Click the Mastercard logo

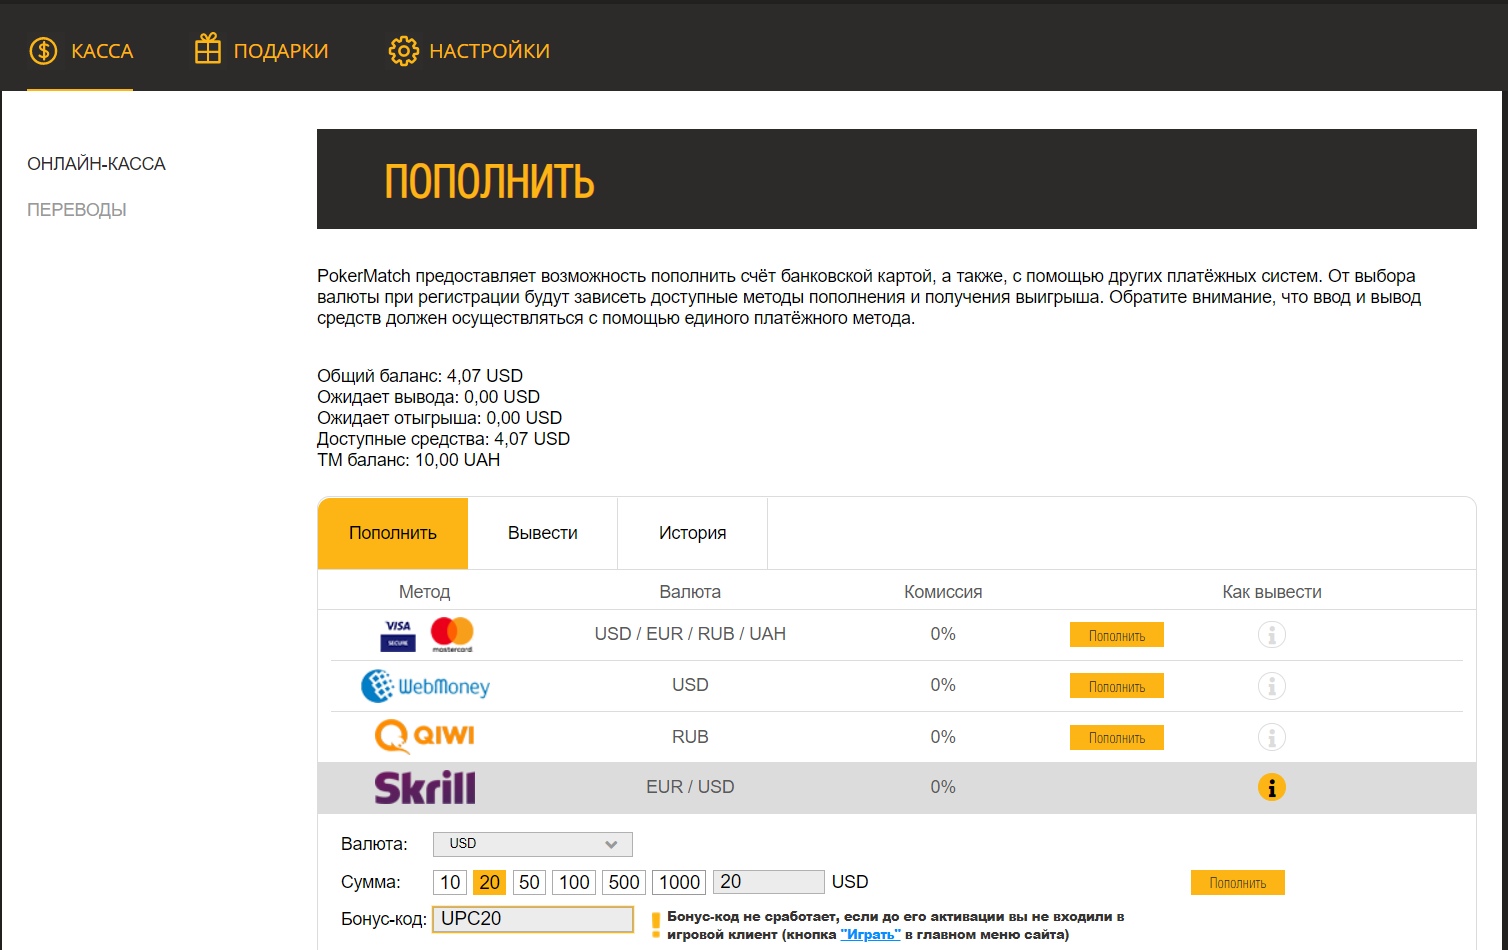[452, 634]
